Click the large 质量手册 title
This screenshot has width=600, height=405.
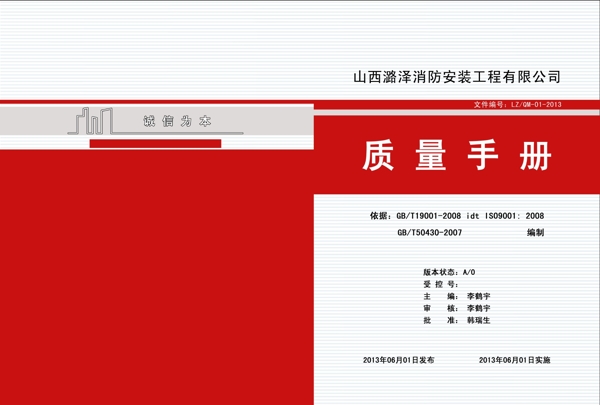coord(457,155)
